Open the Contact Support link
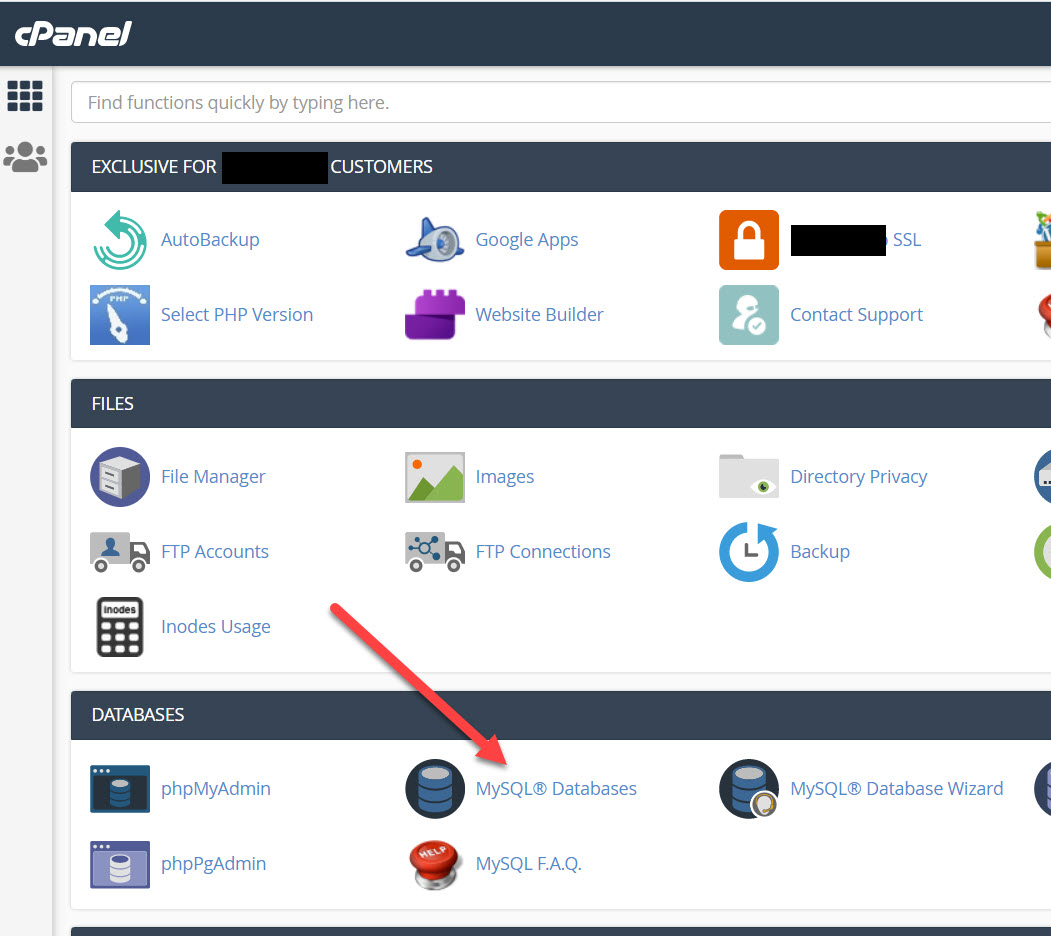The height and width of the screenshot is (936, 1051). [x=857, y=315]
